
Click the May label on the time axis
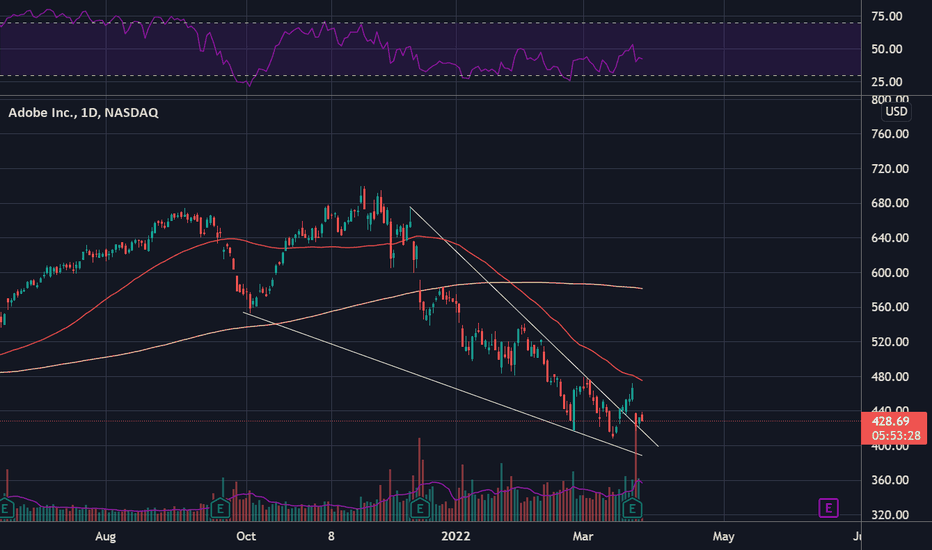(723, 536)
